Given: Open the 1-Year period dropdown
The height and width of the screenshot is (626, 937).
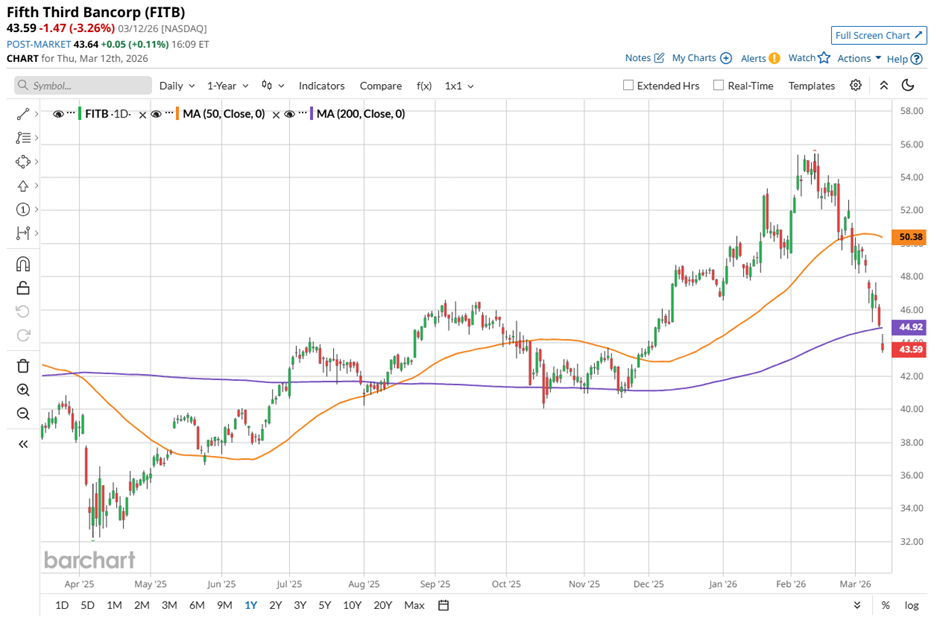Looking at the screenshot, I should 227,86.
